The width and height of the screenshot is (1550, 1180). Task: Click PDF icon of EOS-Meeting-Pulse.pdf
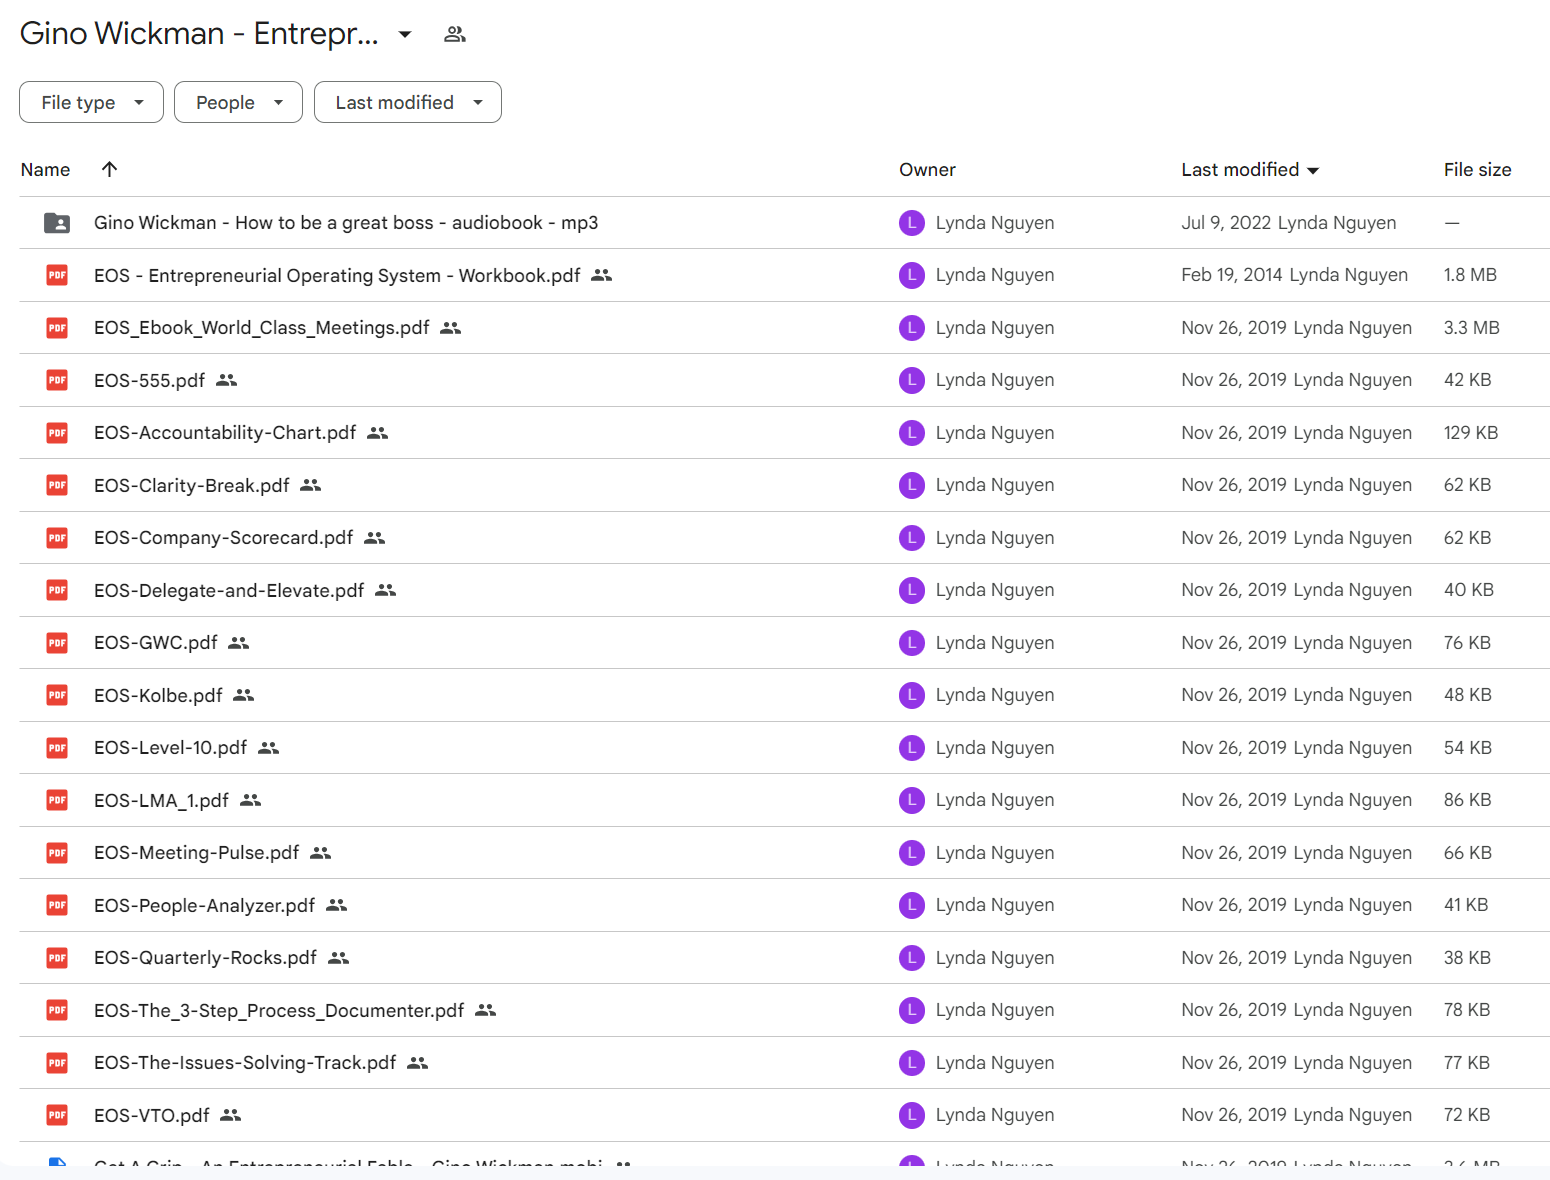click(57, 853)
